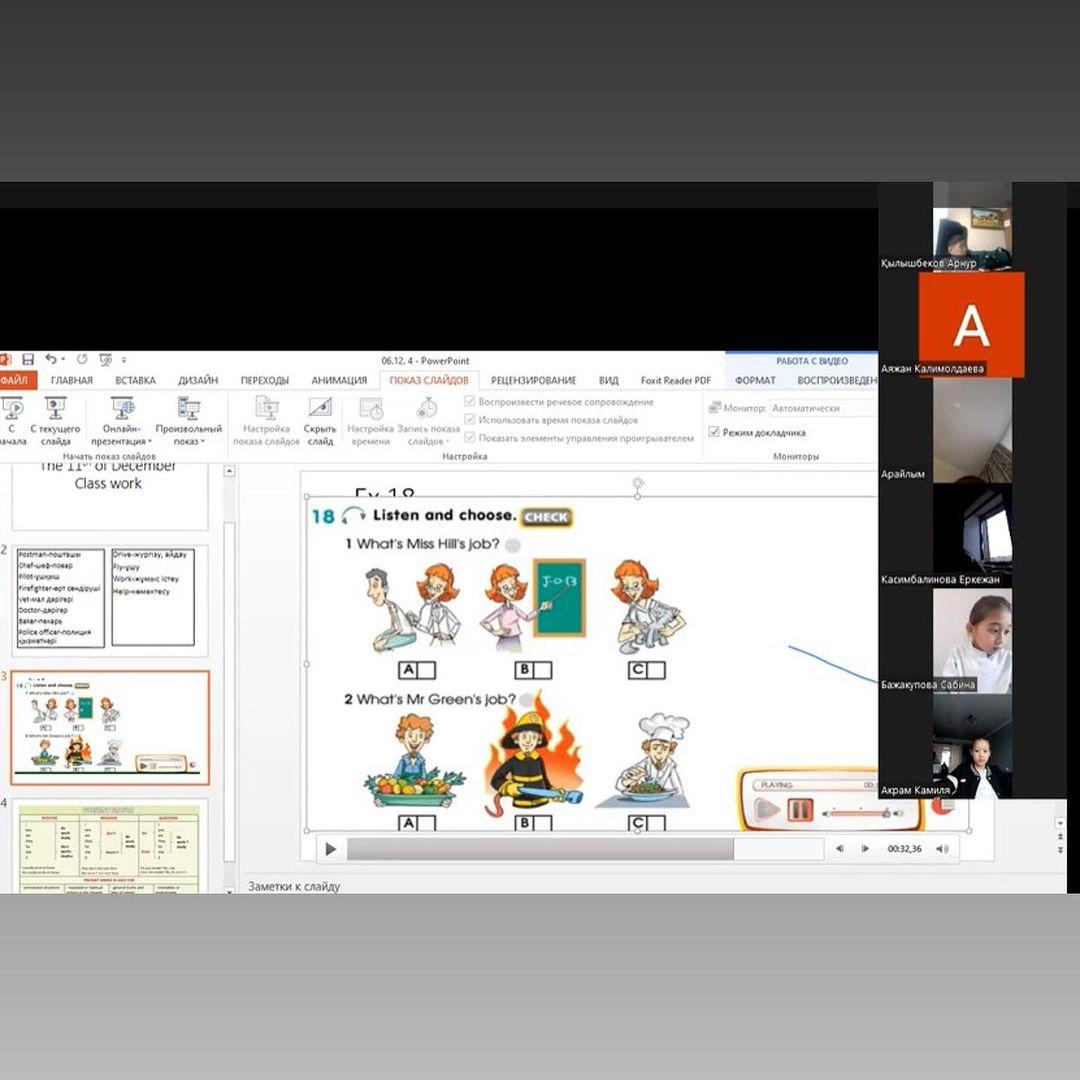Click the rotation handle above the video object
This screenshot has width=1080, height=1080.
point(638,483)
